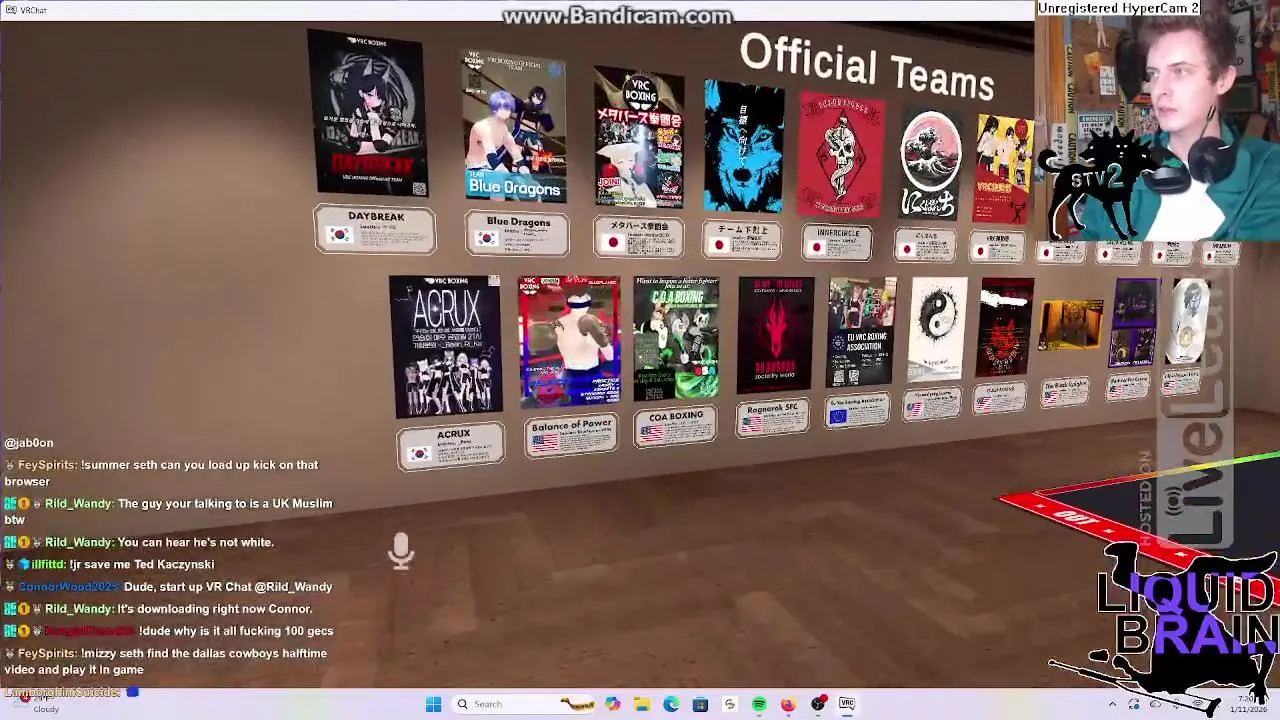
Task: Show hidden system tray icons
Action: [1112, 704]
